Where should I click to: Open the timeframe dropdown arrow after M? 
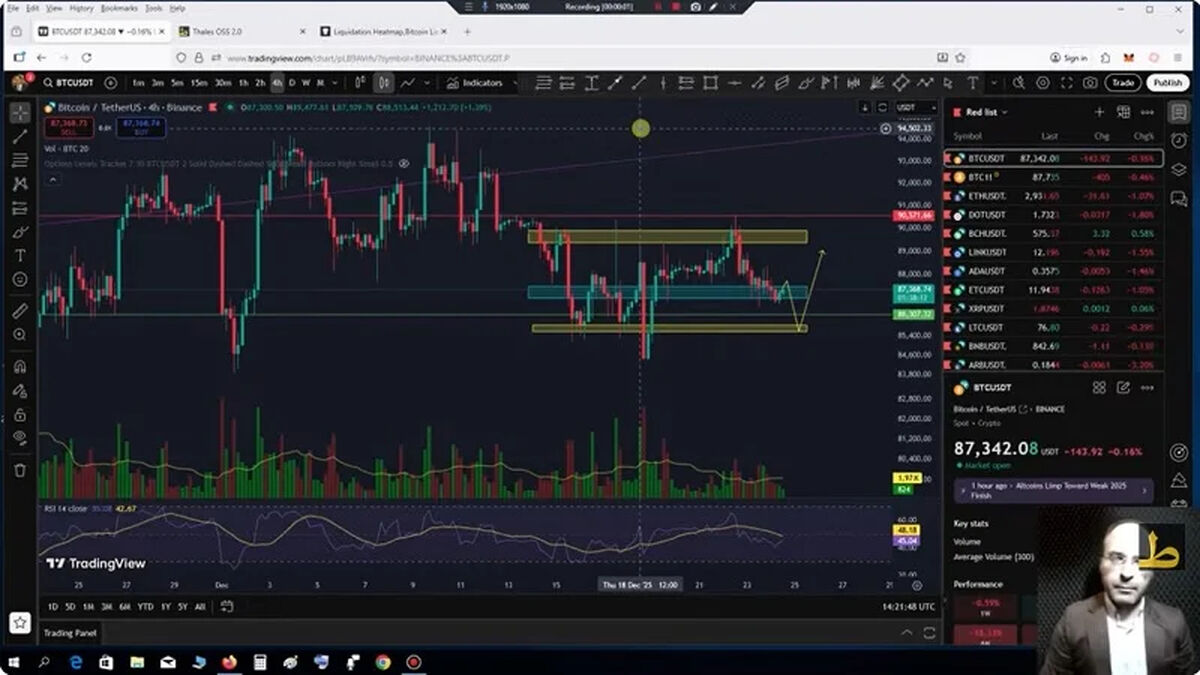pyautogui.click(x=335, y=83)
